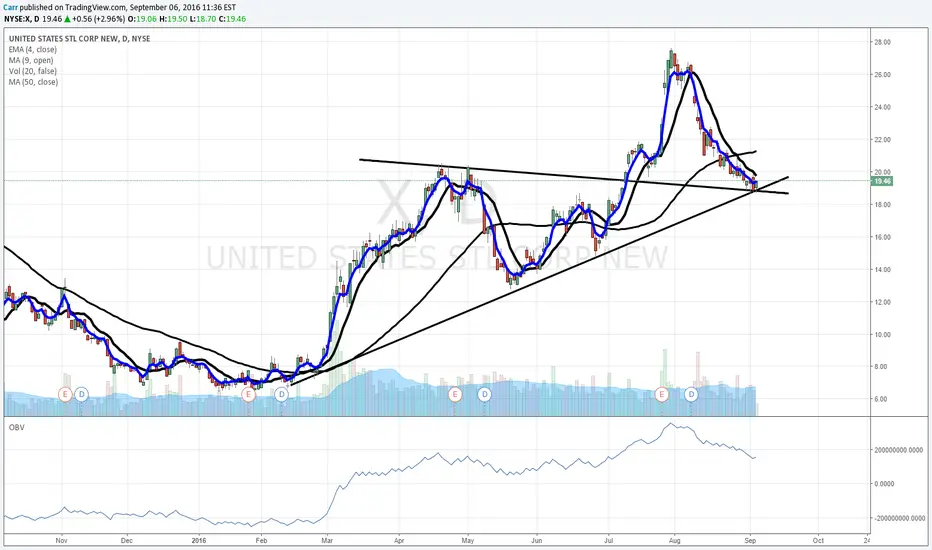This screenshot has width=932, height=550.
Task: Click the earnings E marker near November
Action: [x=65, y=394]
